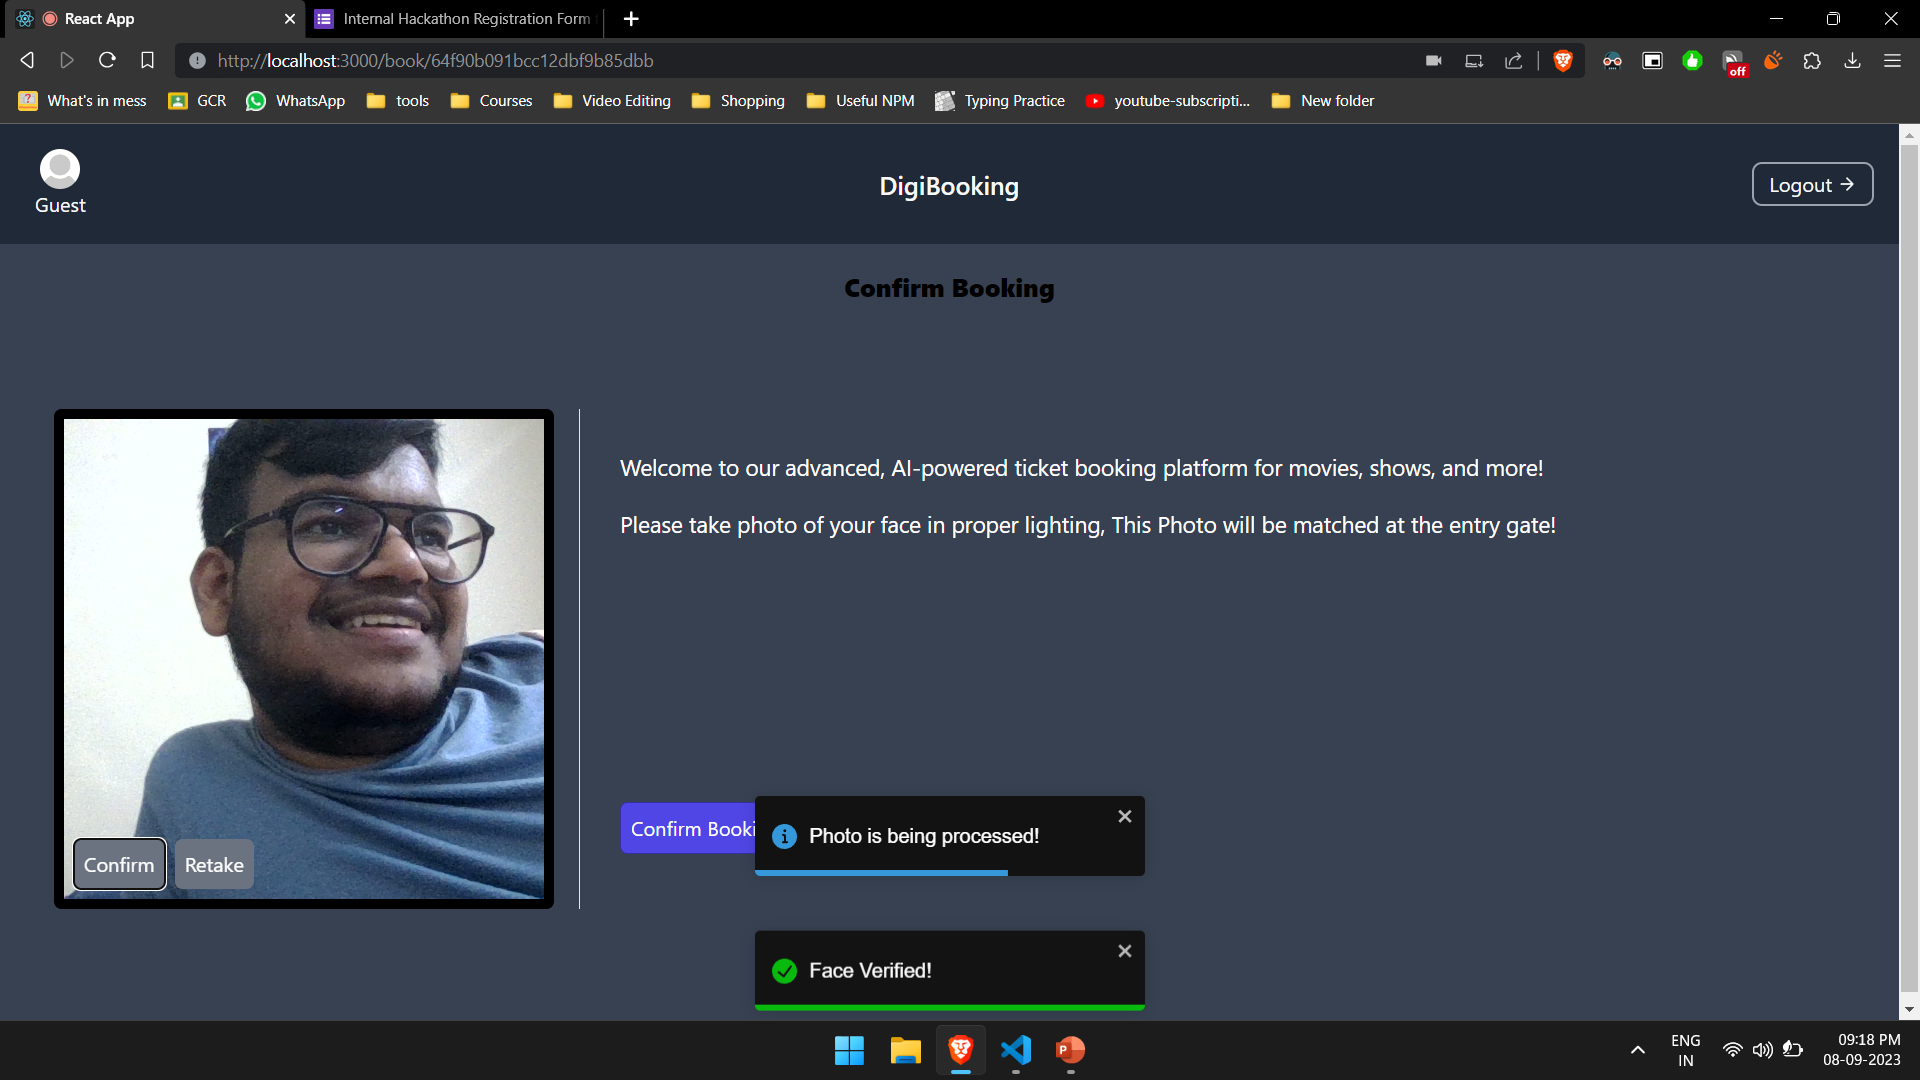This screenshot has height=1080, width=1920.
Task: Click the camera permission icon in address bar
Action: point(1433,60)
